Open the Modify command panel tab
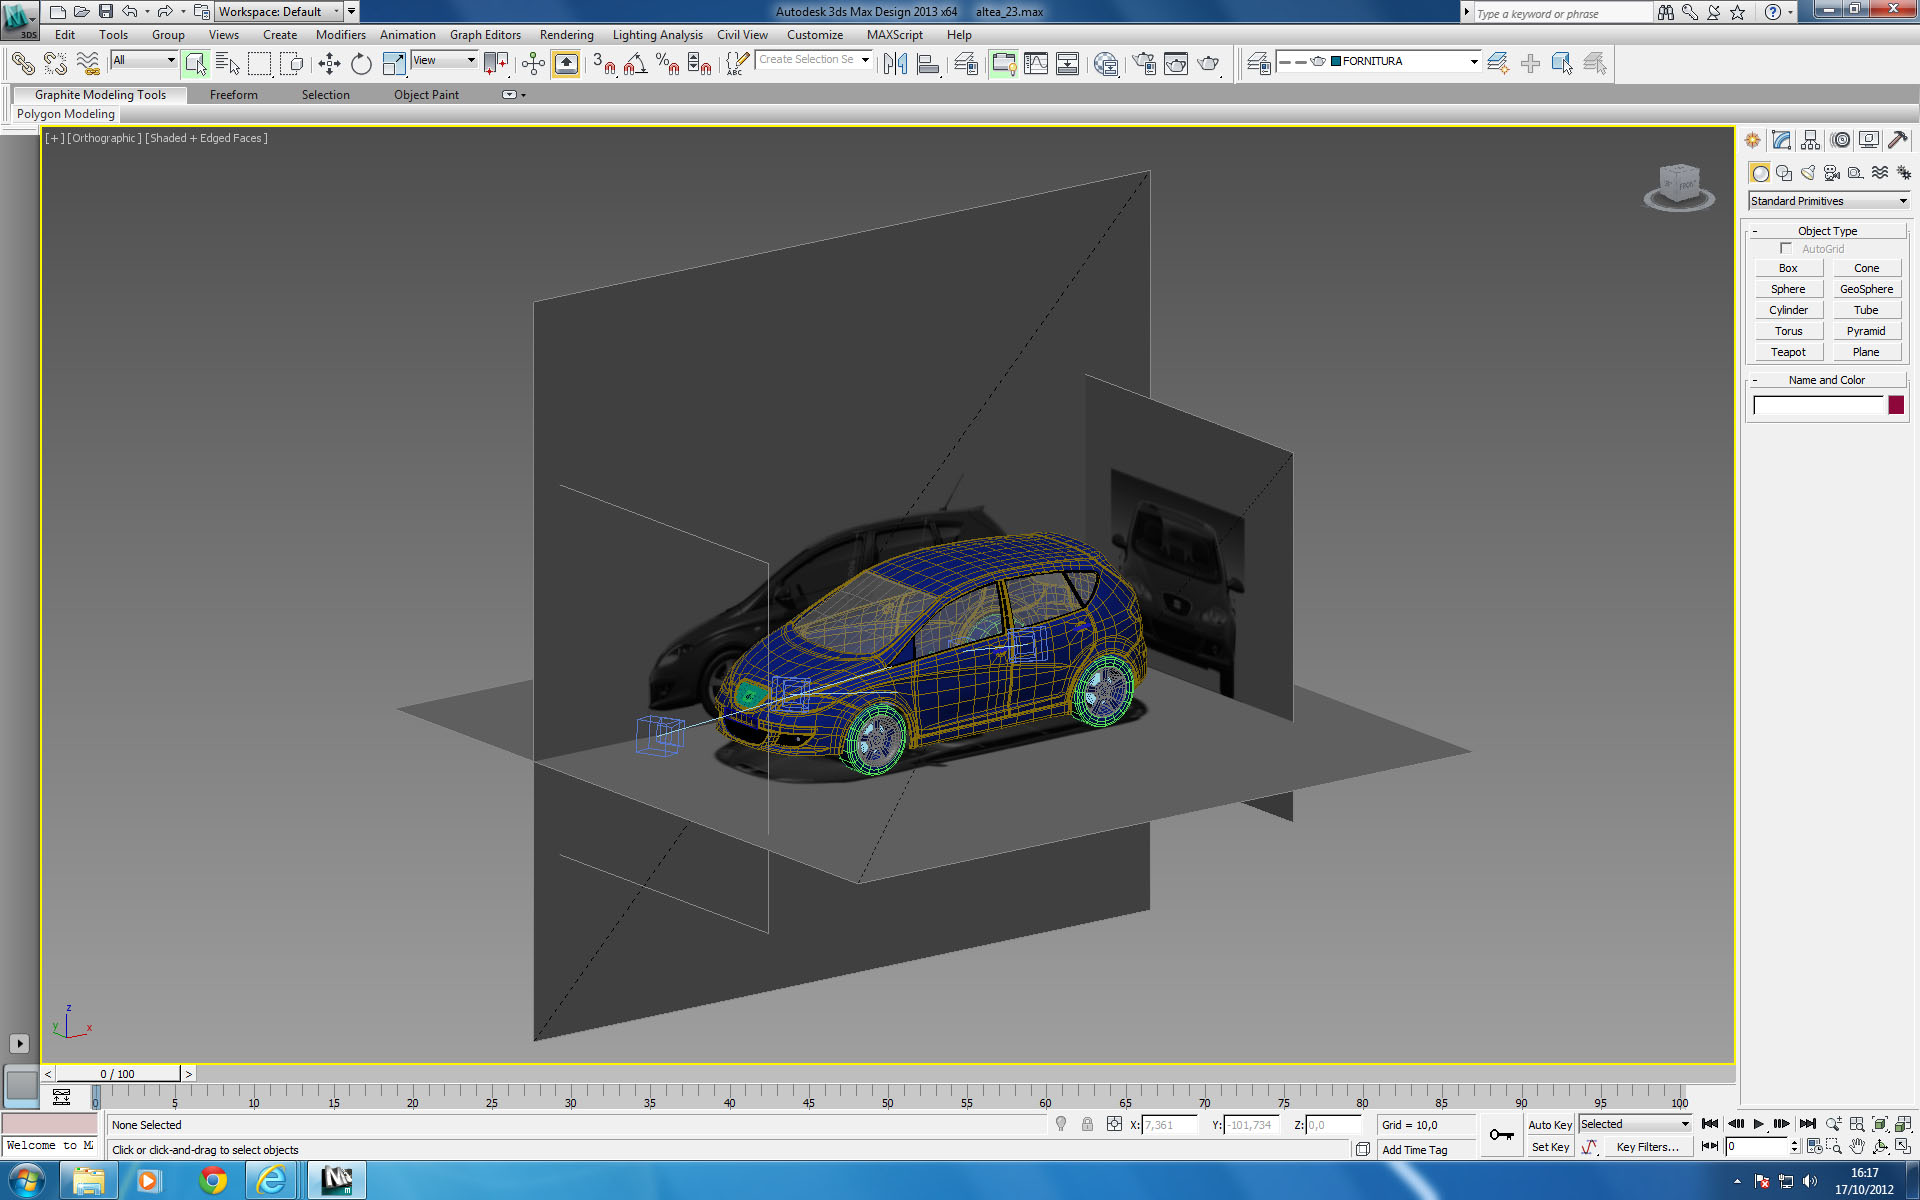This screenshot has height=1200, width=1920. tap(1781, 140)
